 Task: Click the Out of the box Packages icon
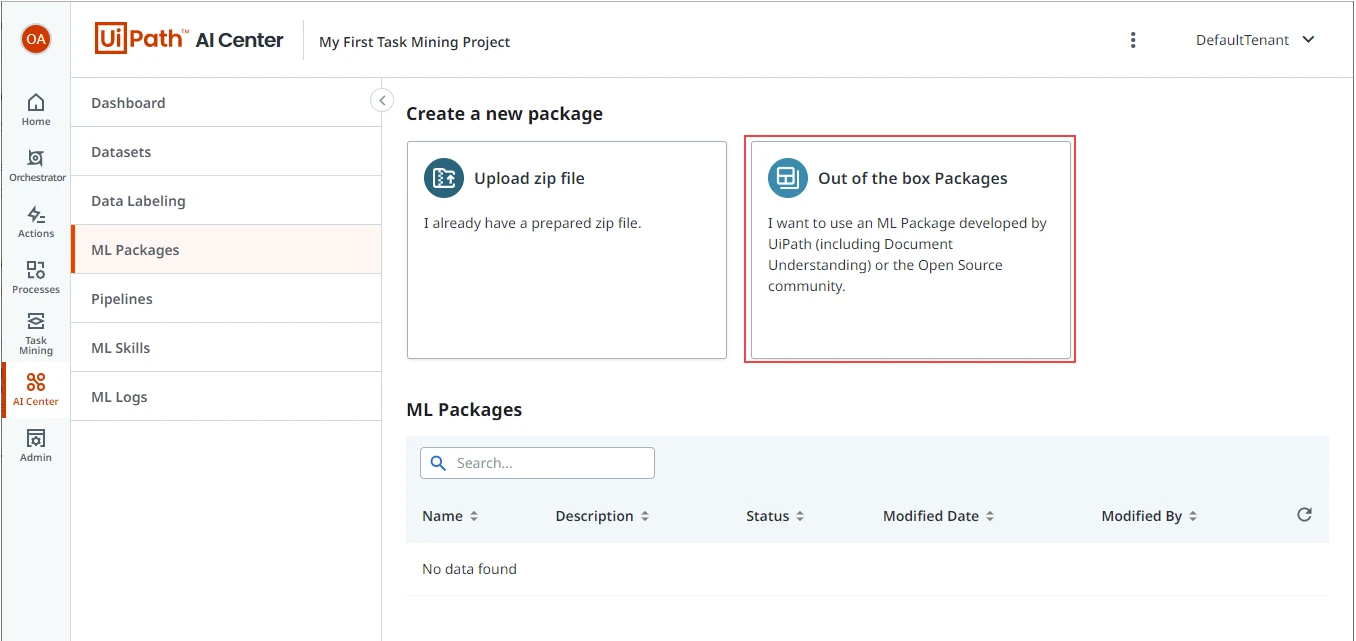click(788, 178)
